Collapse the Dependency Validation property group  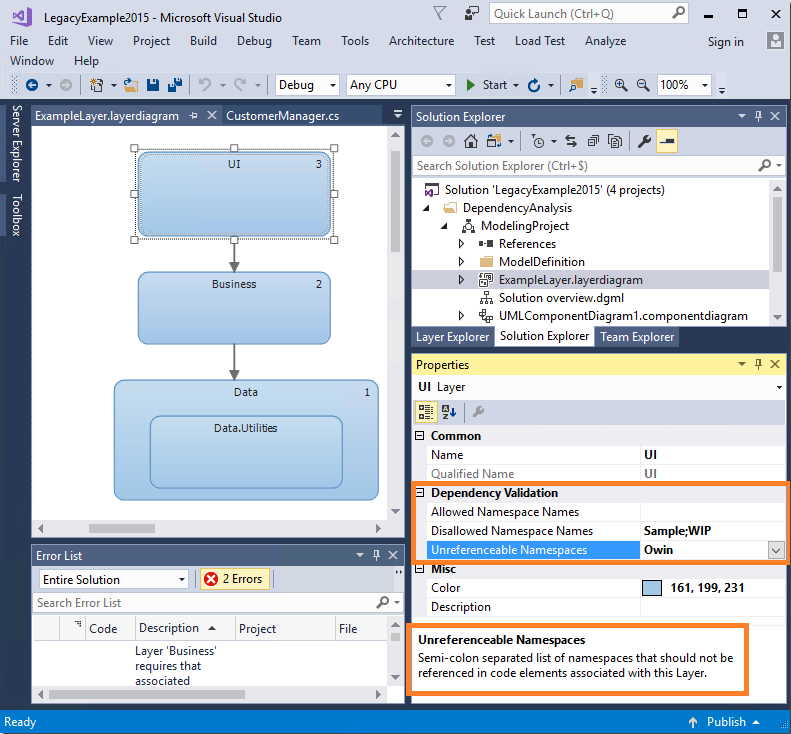tap(421, 493)
